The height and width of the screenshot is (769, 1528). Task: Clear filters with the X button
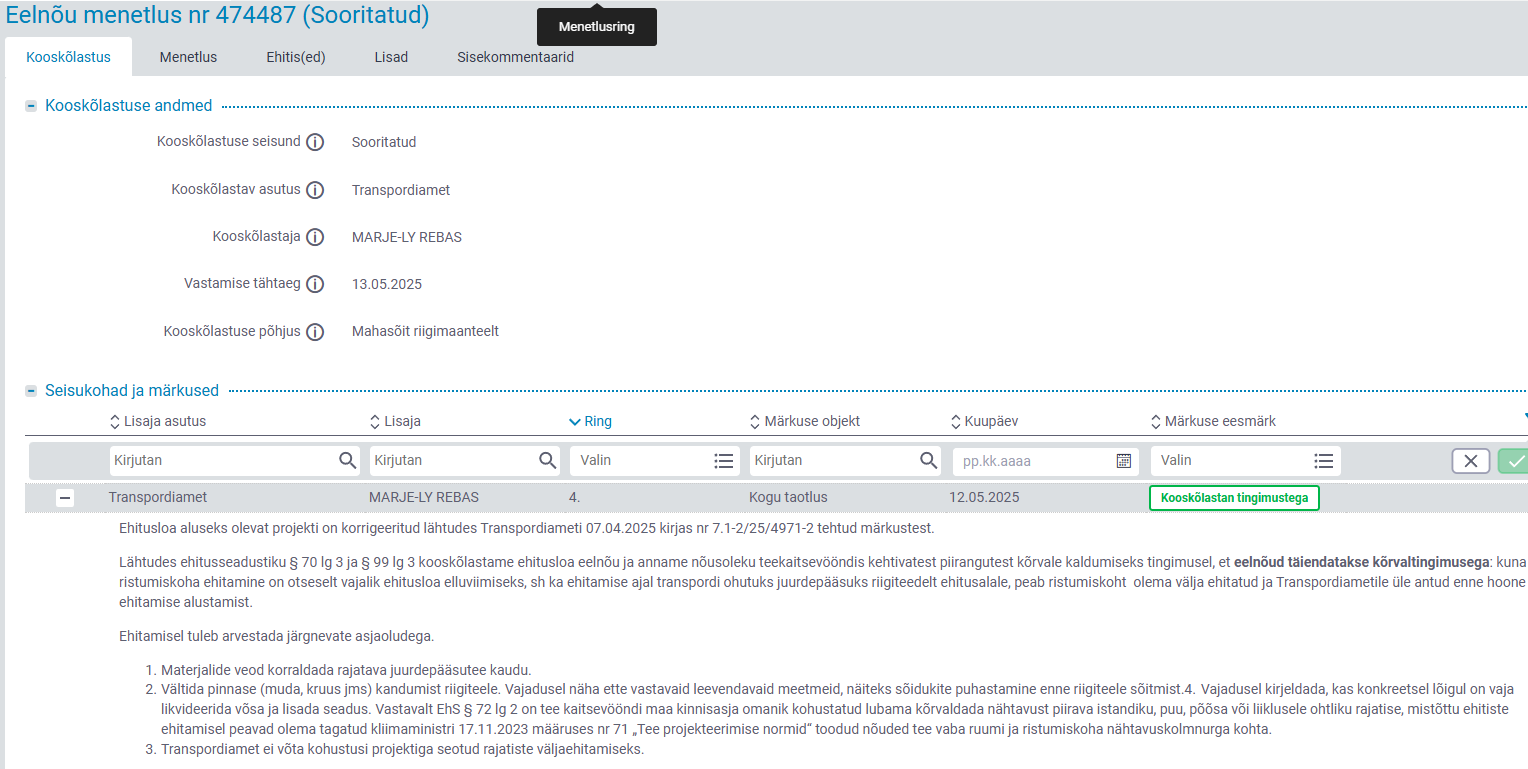pos(1471,461)
